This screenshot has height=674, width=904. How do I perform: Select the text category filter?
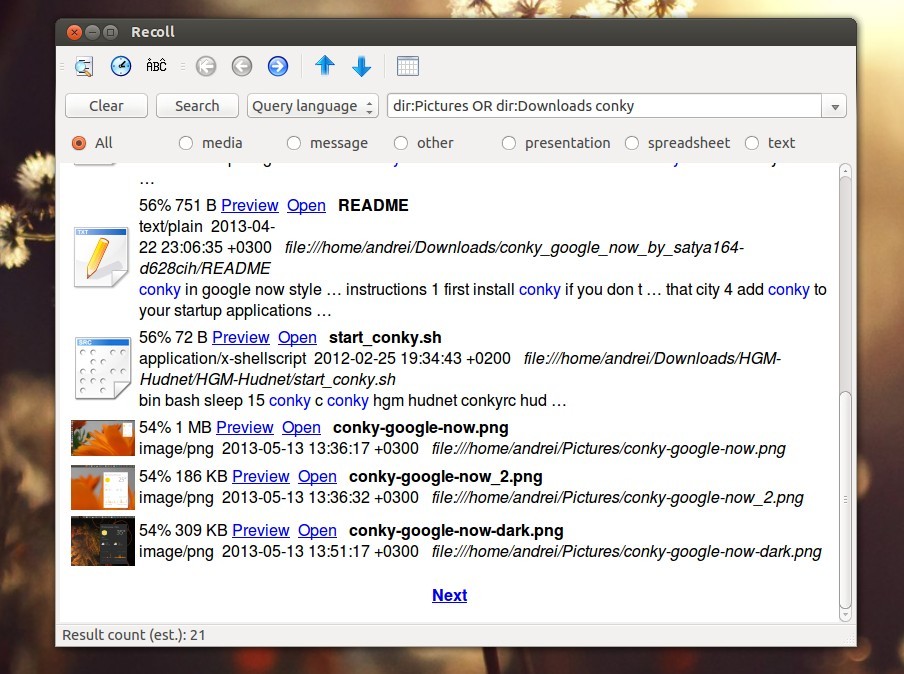pyautogui.click(x=752, y=142)
